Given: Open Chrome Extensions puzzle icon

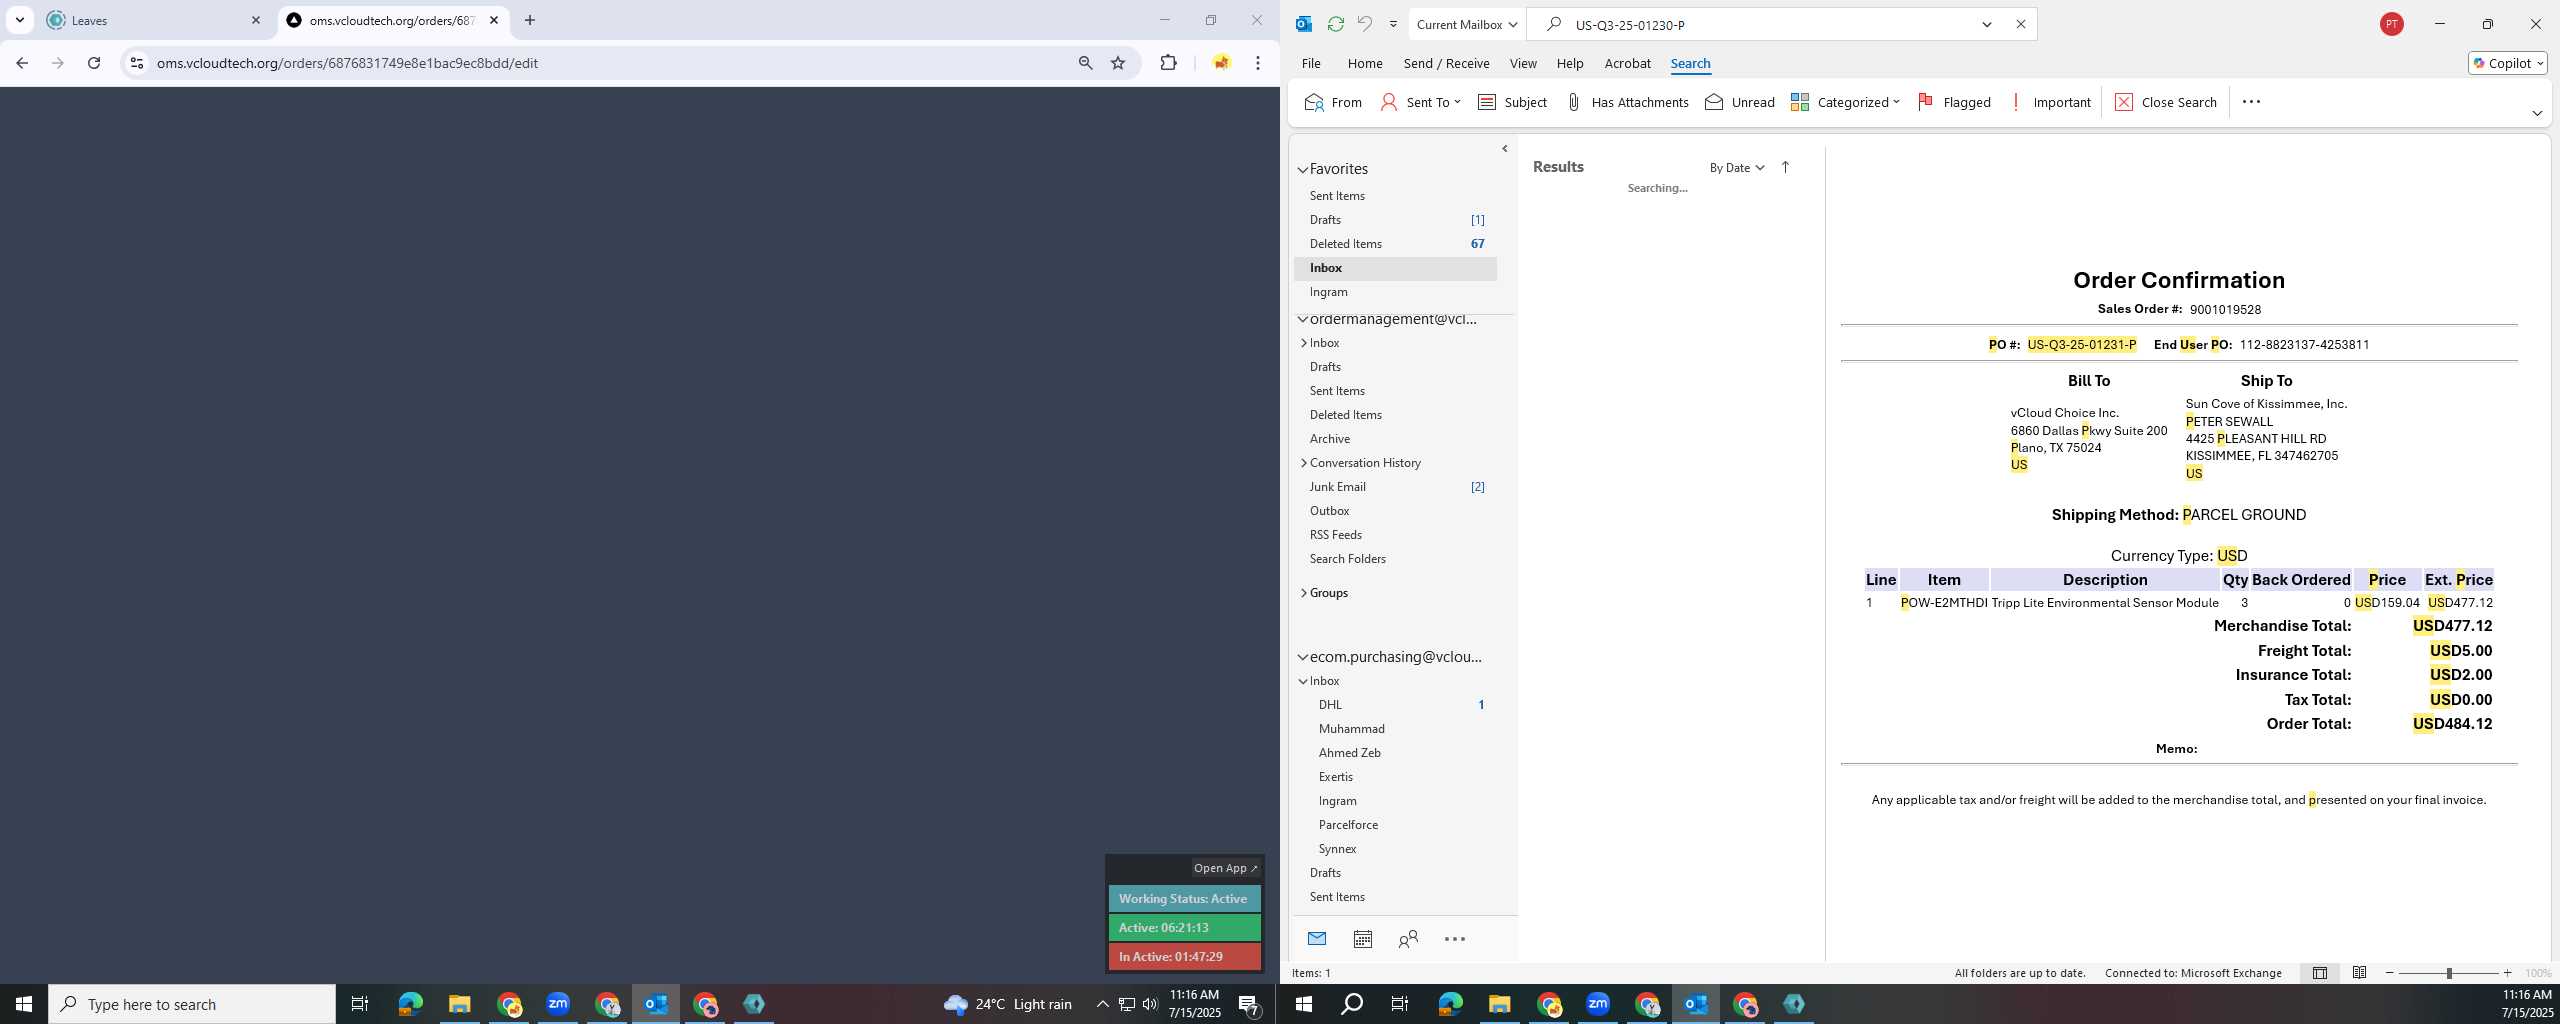Looking at the screenshot, I should [x=1168, y=63].
